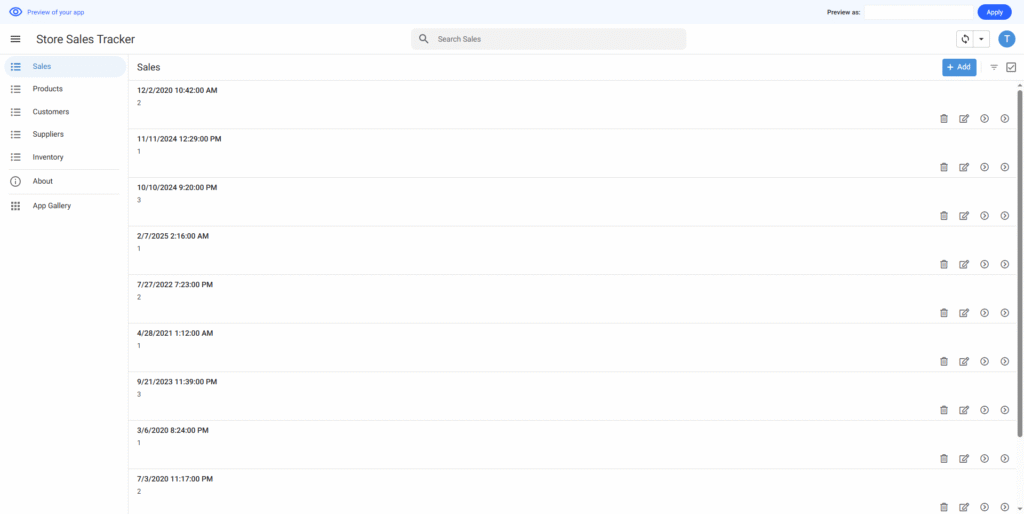Click the Apply button

[x=994, y=12]
